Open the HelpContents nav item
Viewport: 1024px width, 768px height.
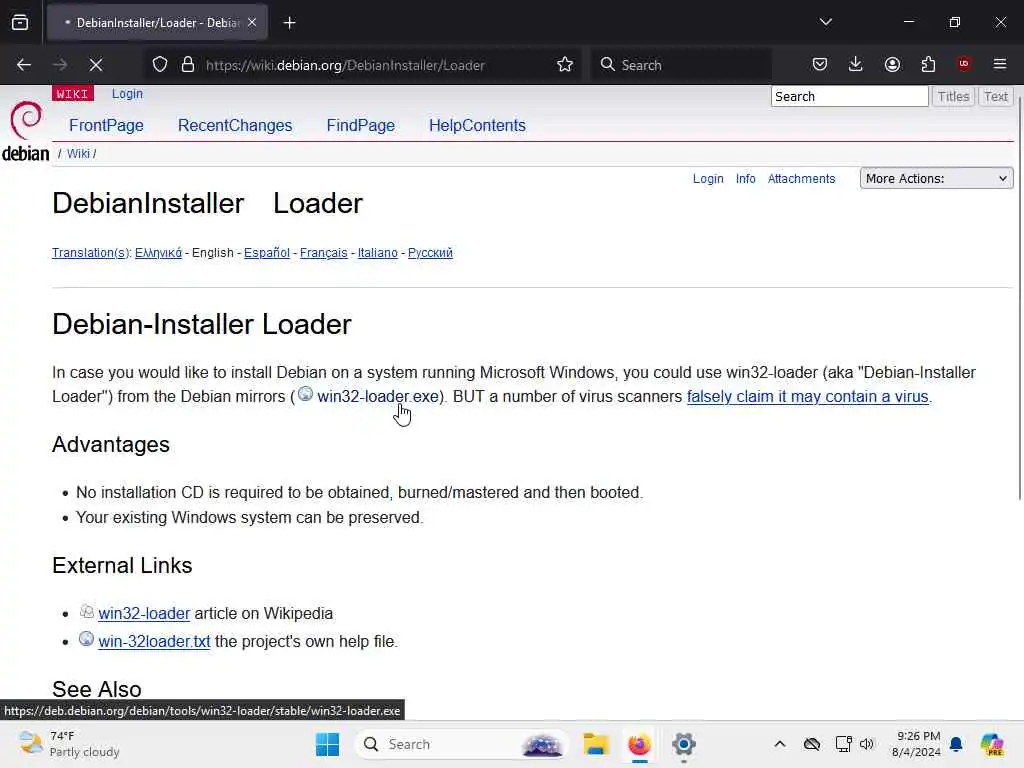click(x=477, y=125)
